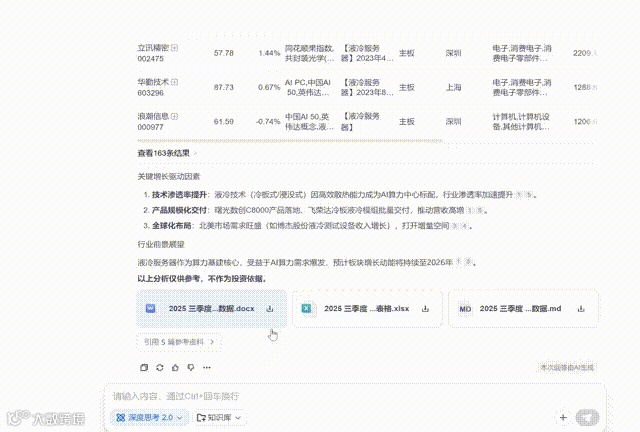Click 深圳 in the 浪潮信息 row
This screenshot has width=640, height=432.
(453, 122)
